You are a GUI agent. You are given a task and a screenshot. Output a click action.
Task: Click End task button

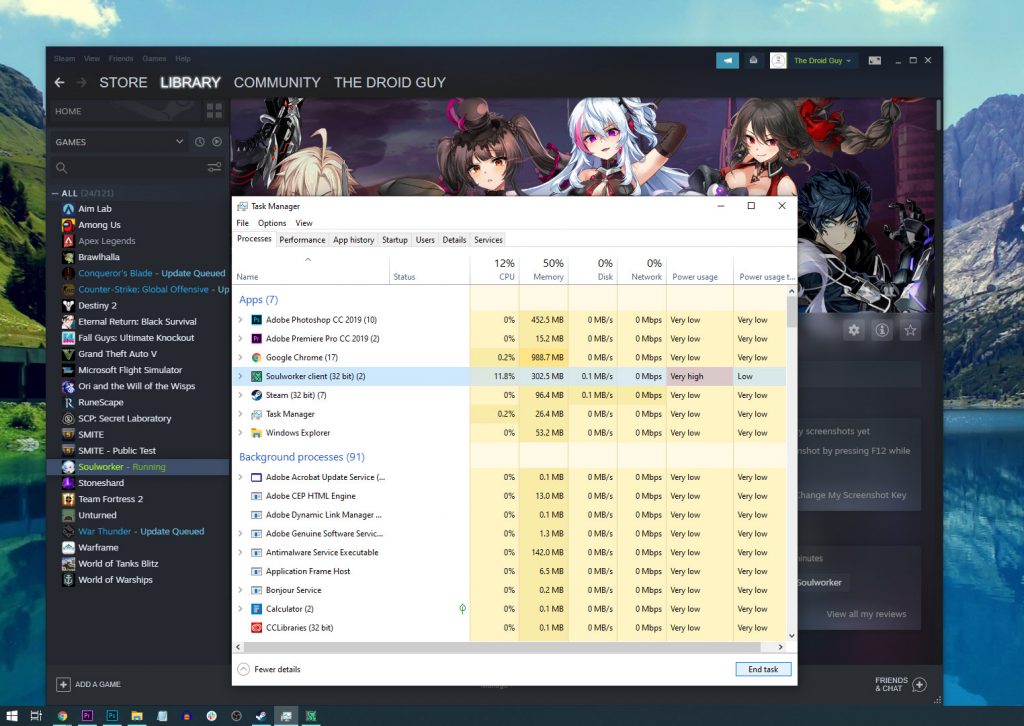763,669
